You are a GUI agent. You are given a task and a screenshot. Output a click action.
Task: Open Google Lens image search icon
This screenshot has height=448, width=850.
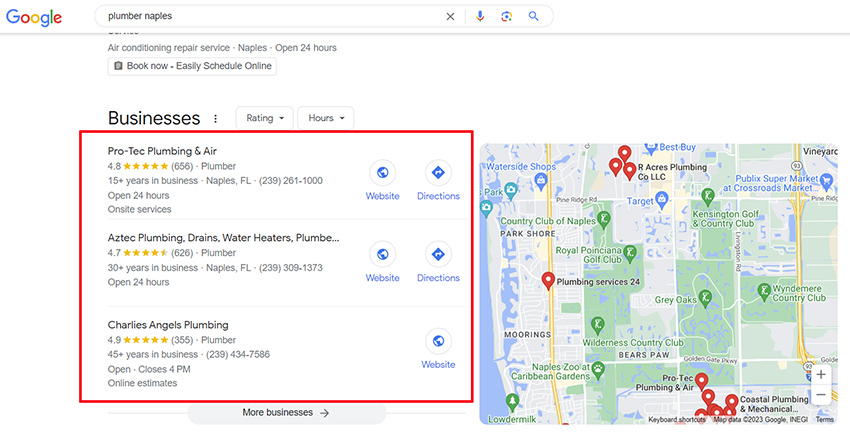(x=506, y=16)
